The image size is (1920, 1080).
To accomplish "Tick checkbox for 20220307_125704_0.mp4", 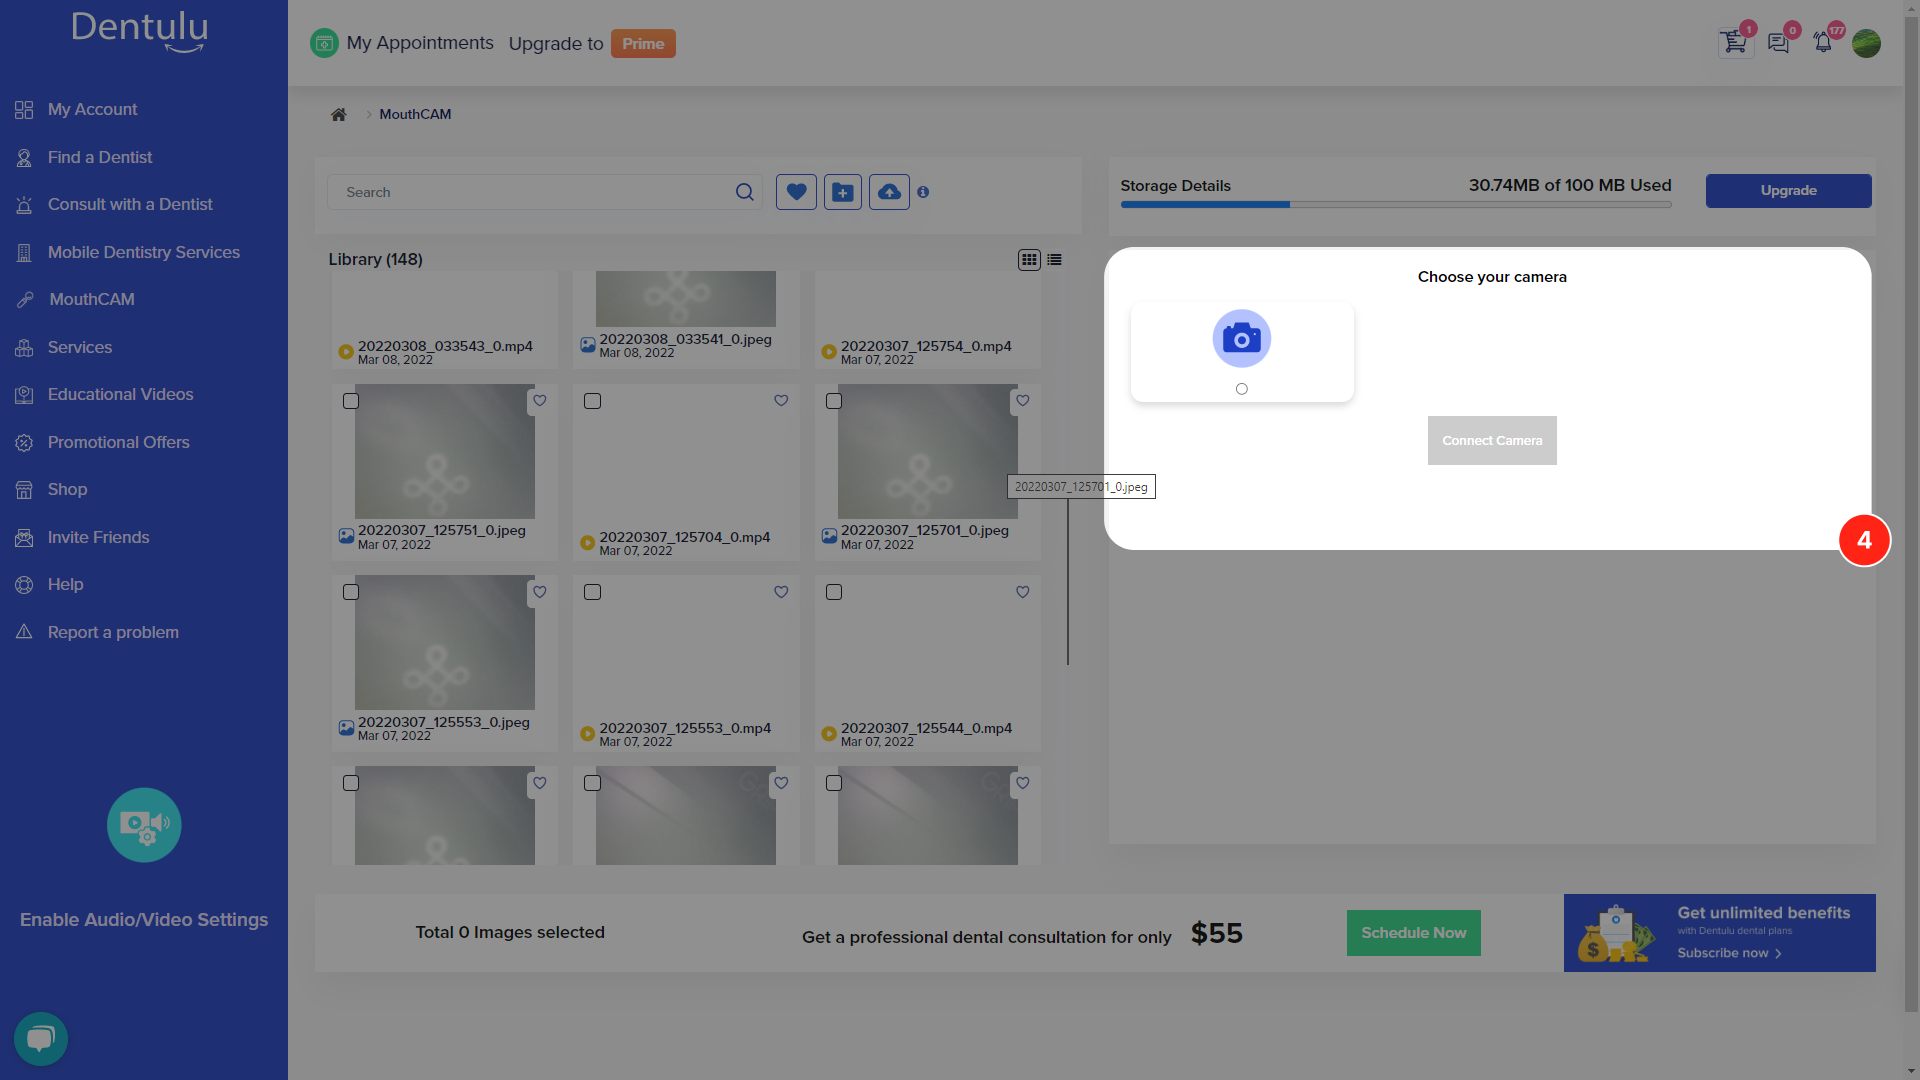I will 592,401.
